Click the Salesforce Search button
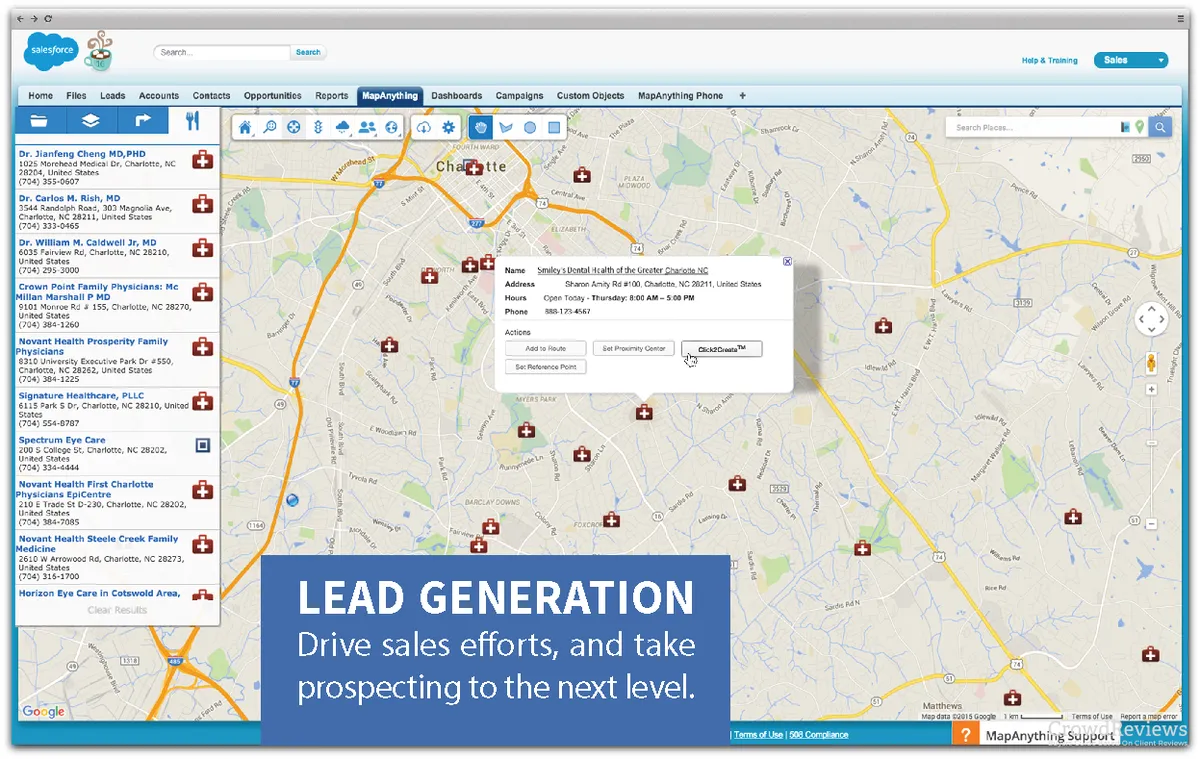The image size is (1200, 759). (308, 52)
